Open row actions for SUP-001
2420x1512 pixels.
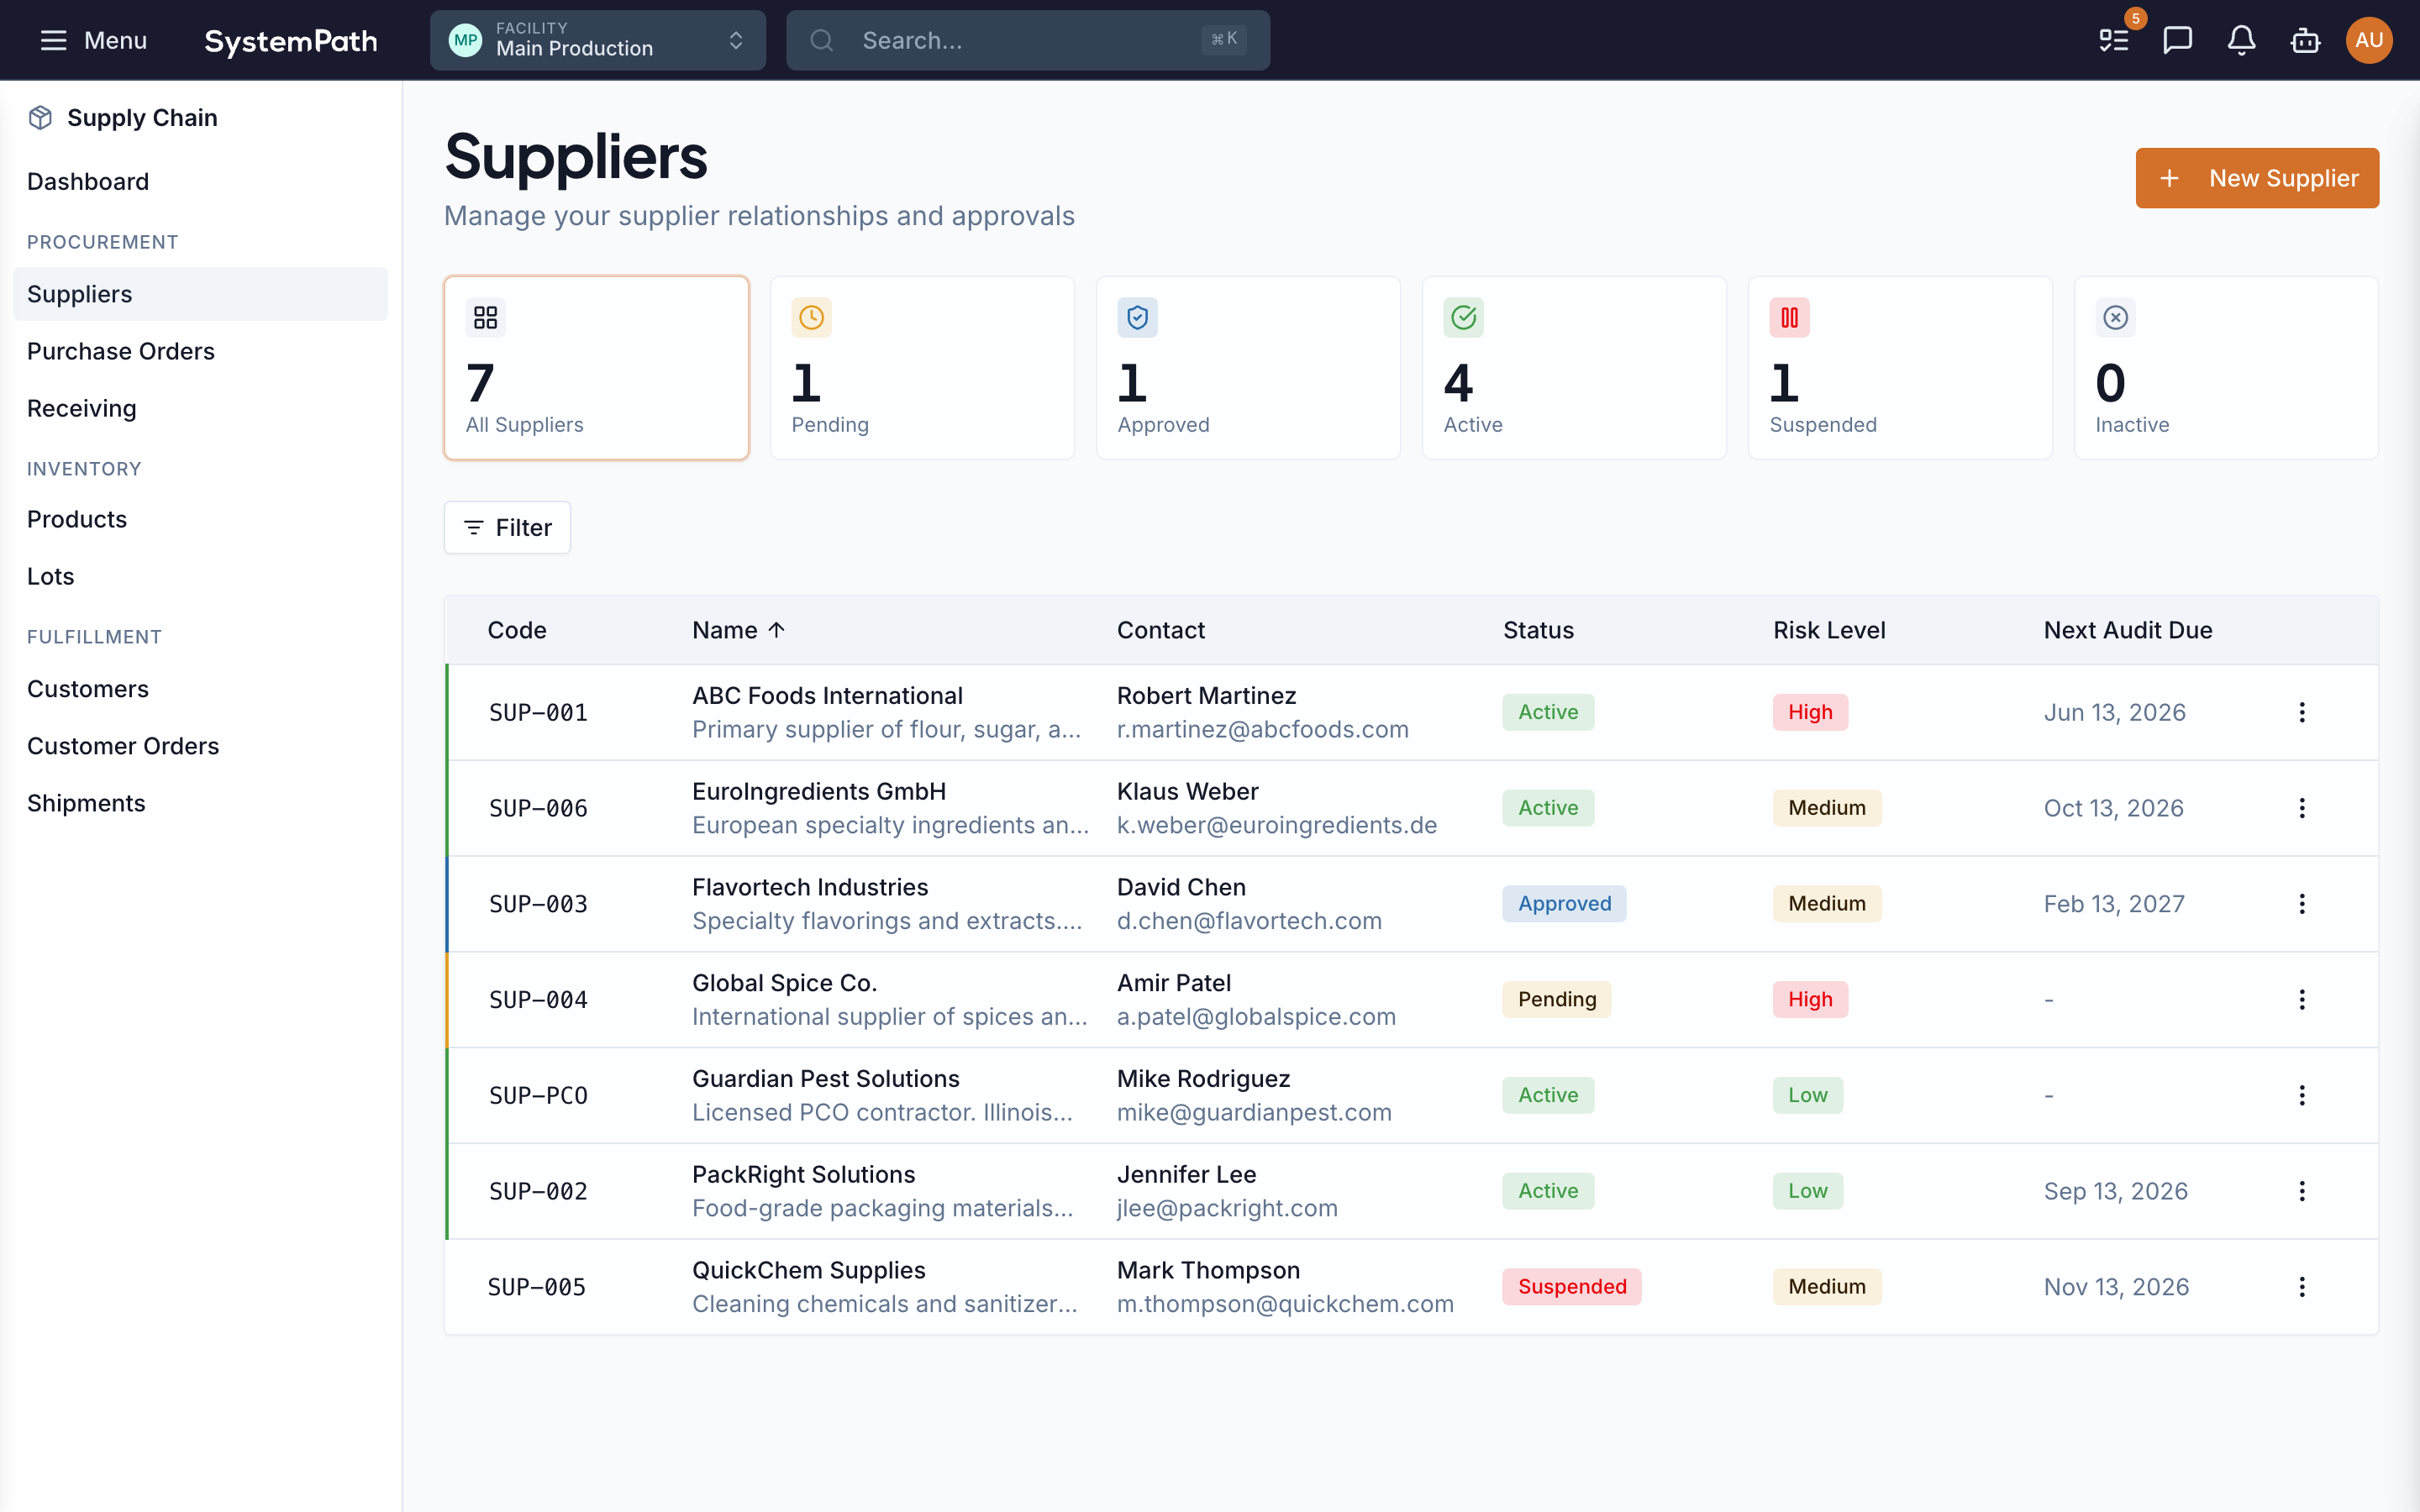tap(2301, 712)
